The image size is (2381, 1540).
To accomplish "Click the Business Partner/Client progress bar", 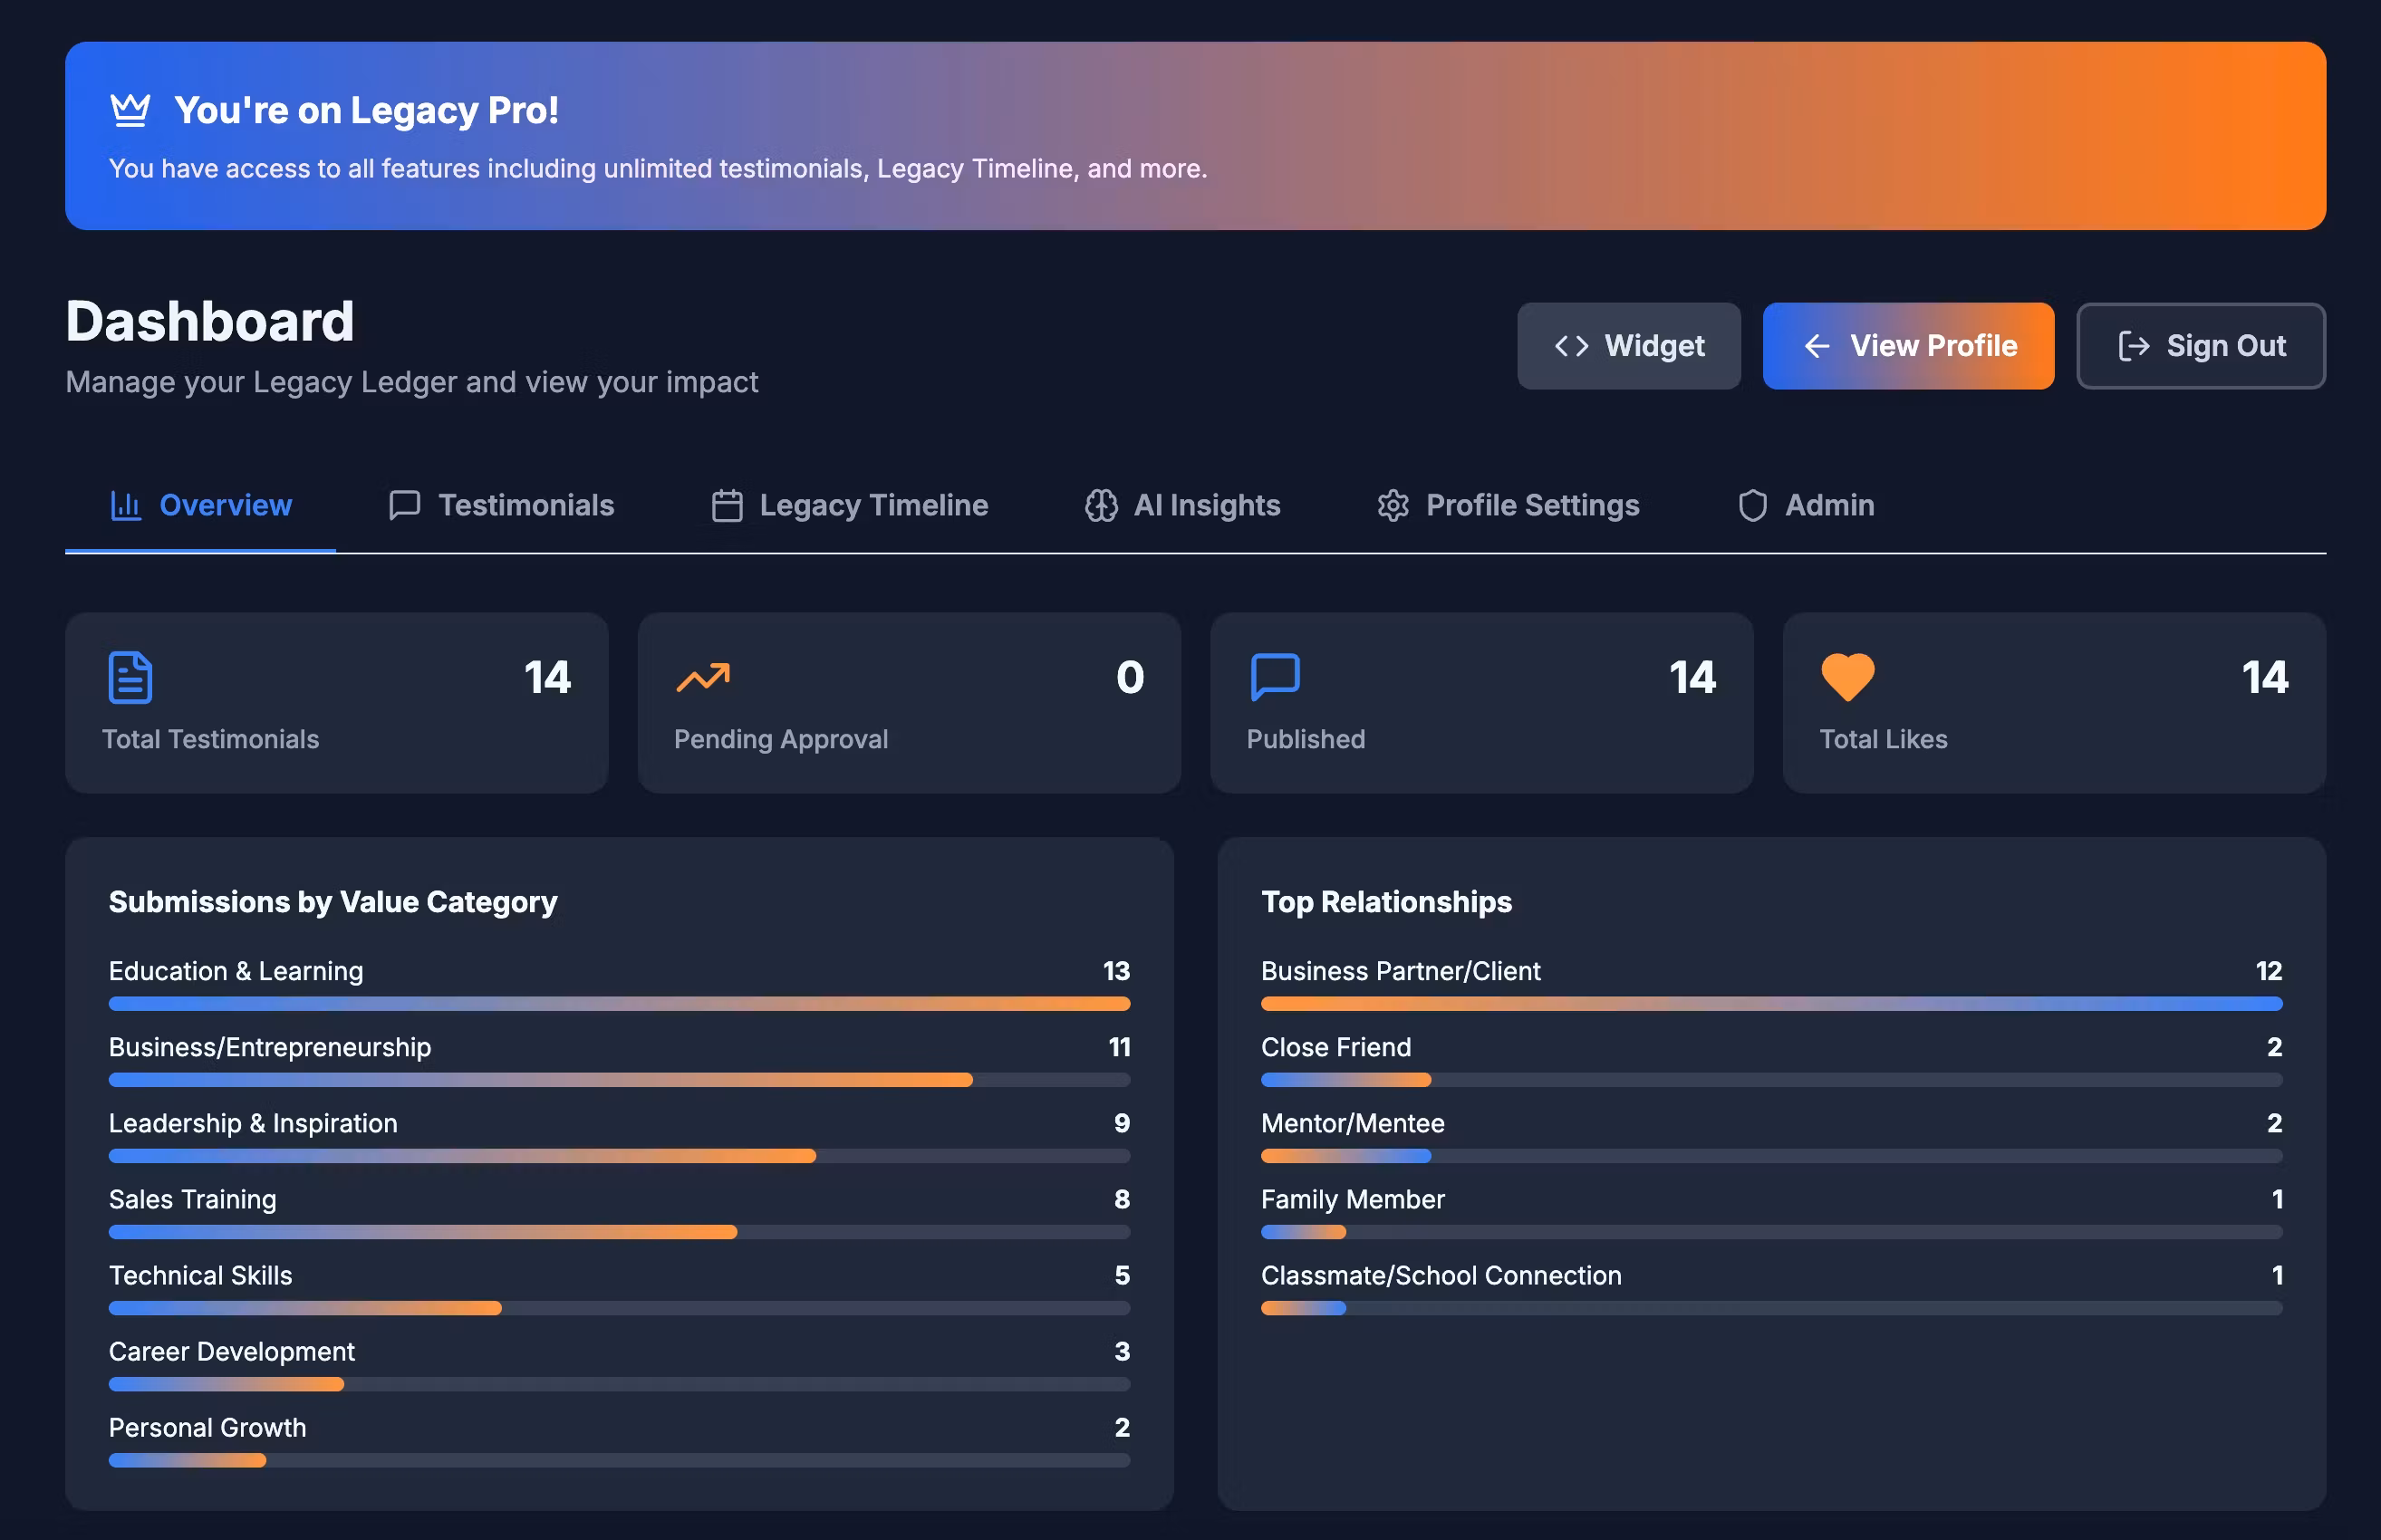I will pyautogui.click(x=1771, y=1003).
